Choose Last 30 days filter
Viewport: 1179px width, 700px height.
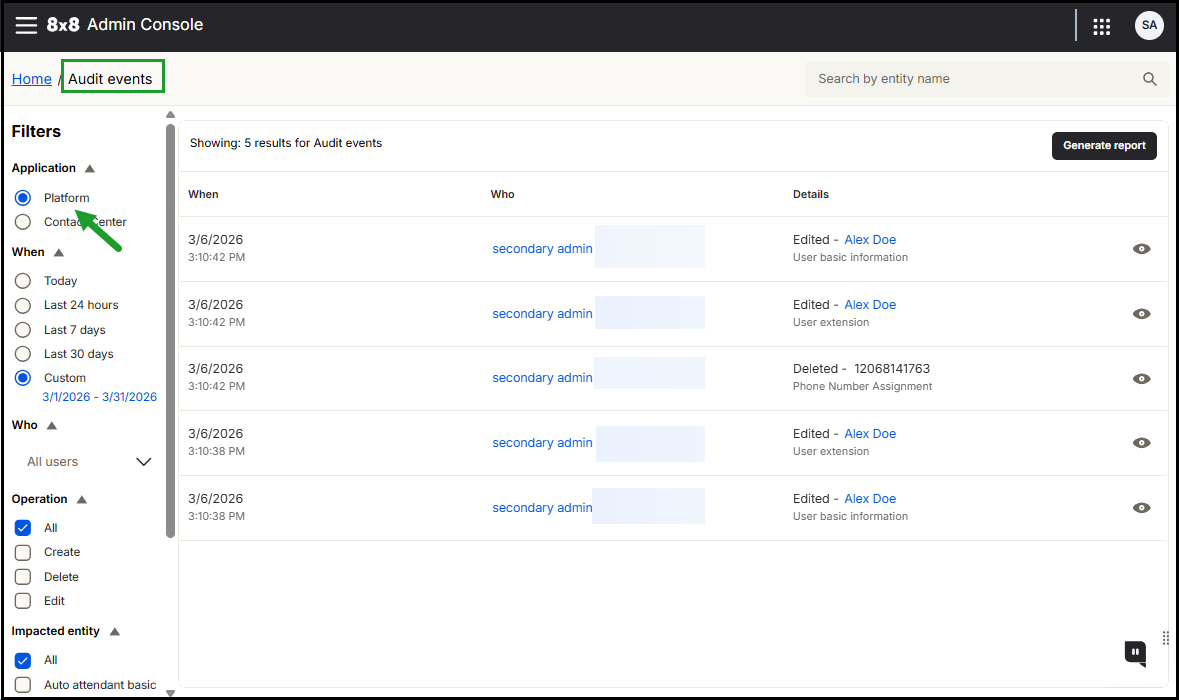pos(23,354)
